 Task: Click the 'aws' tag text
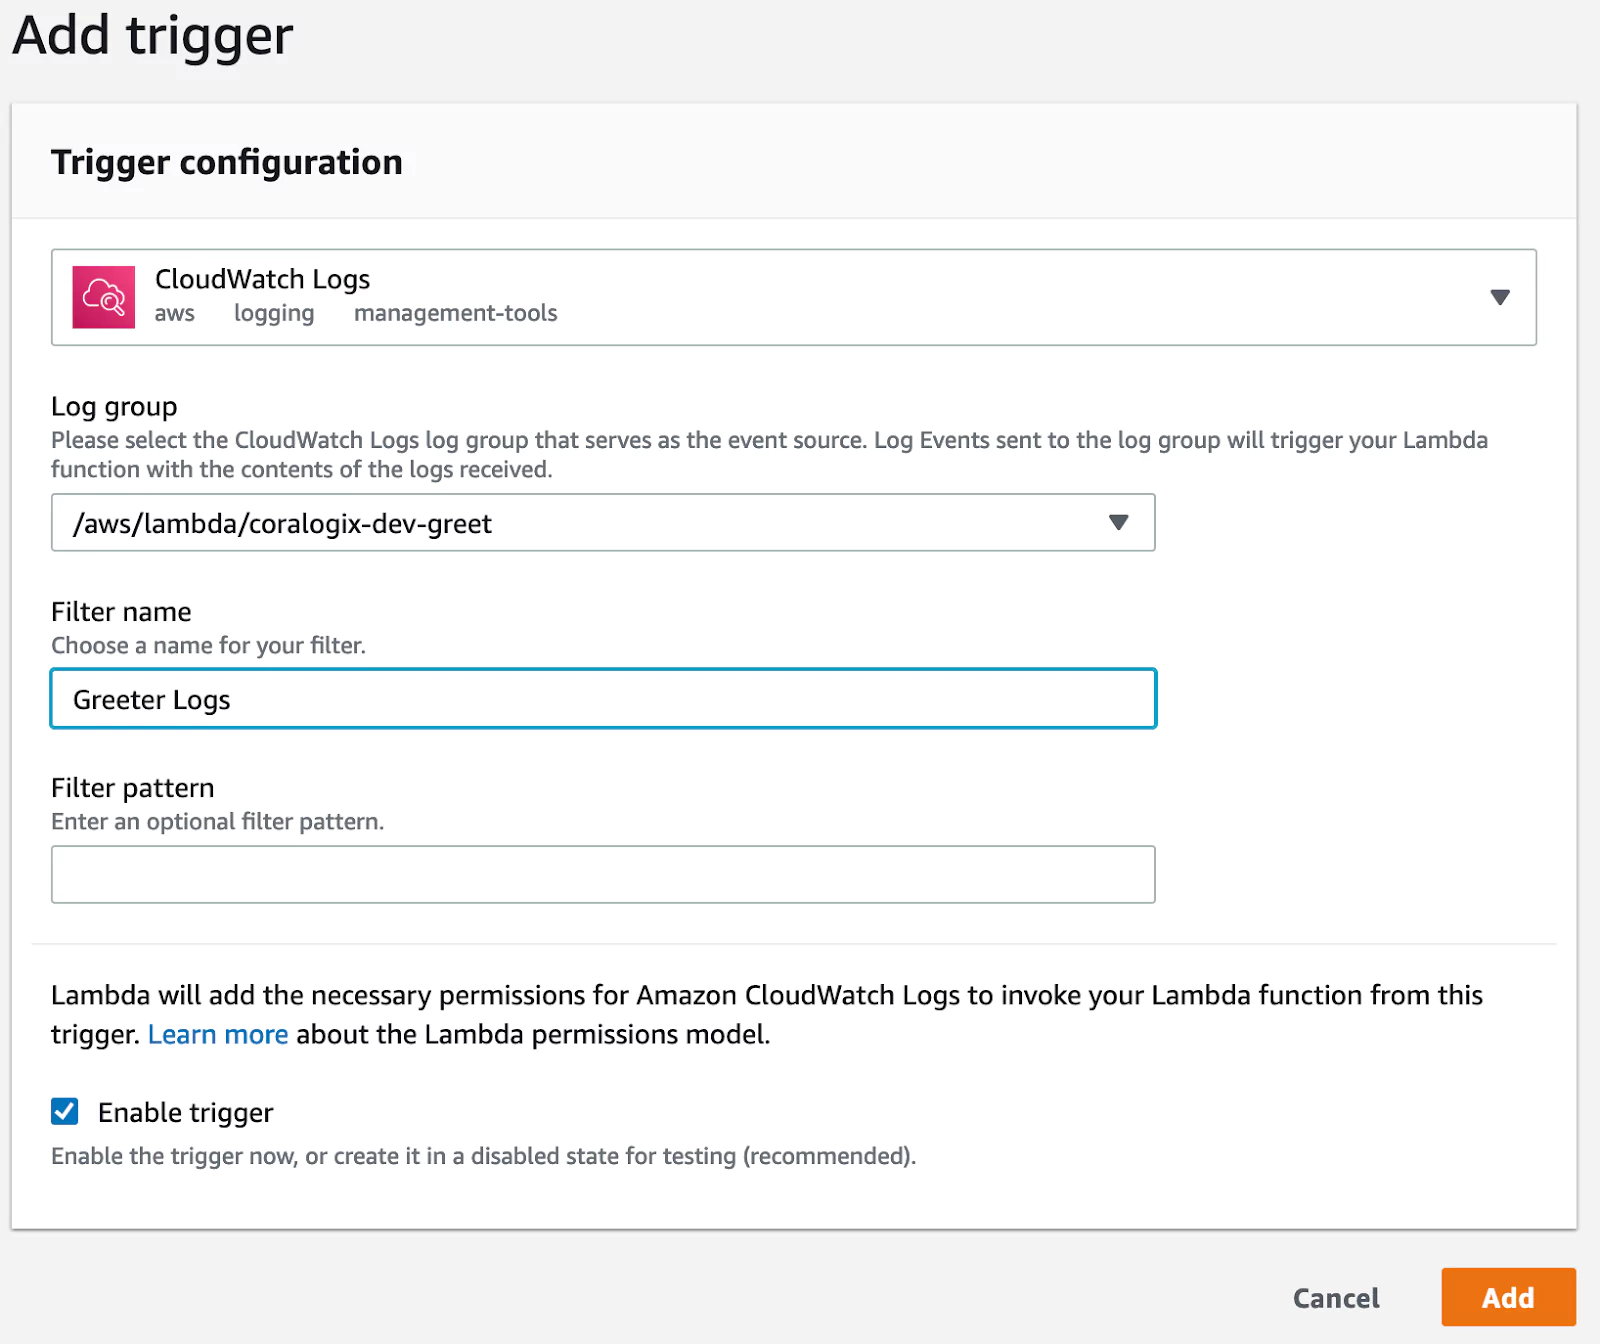[x=175, y=313]
